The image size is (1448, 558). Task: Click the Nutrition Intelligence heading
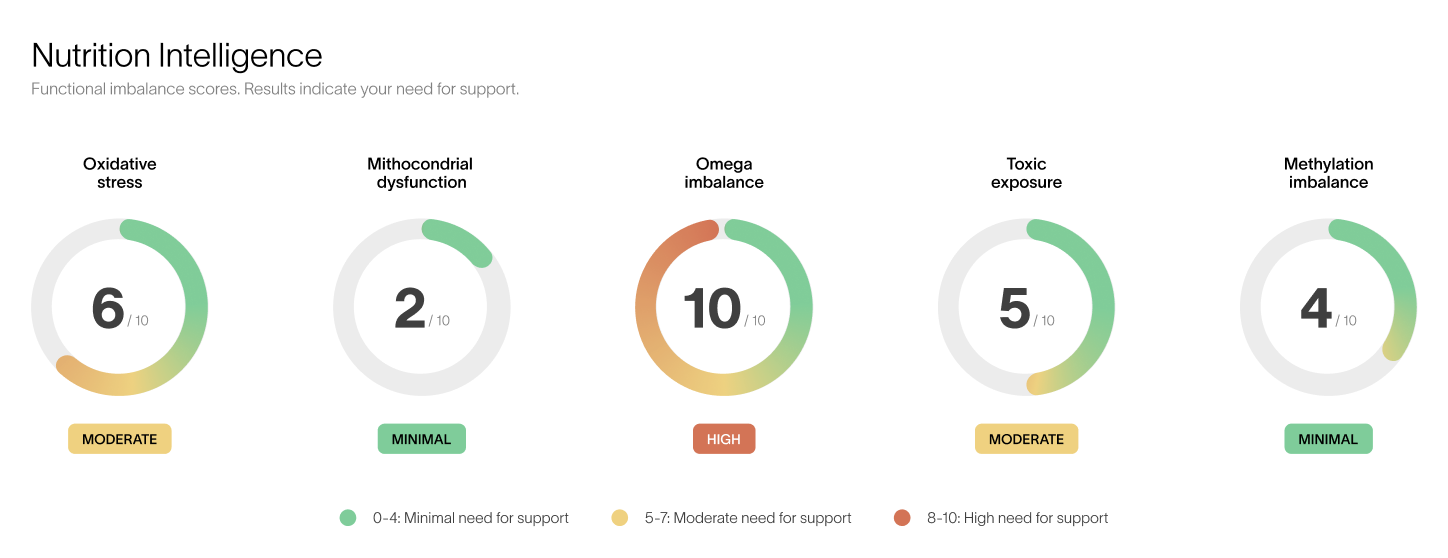pyautogui.click(x=177, y=55)
